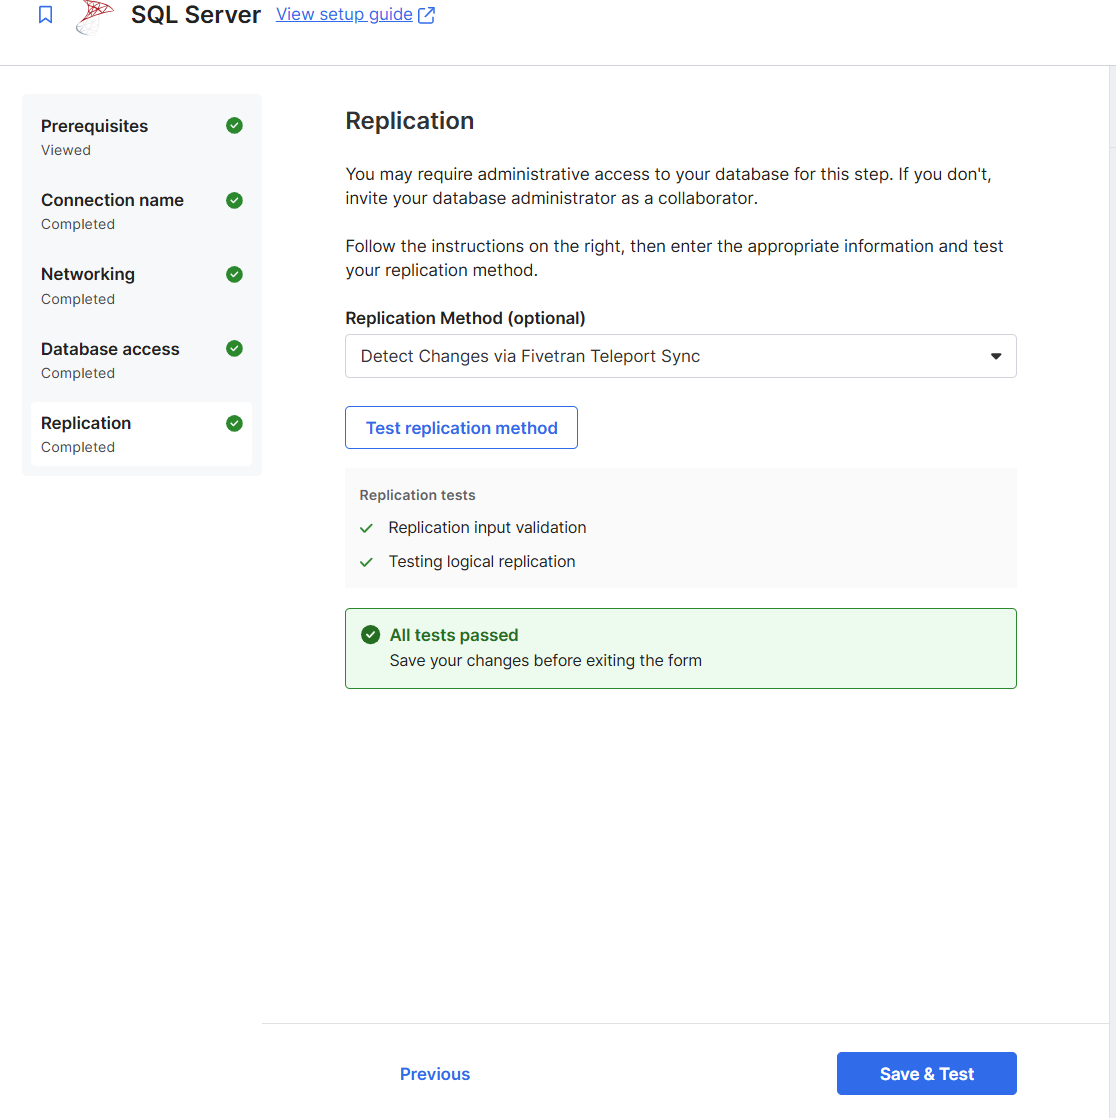Viewport: 1116px width, 1118px height.
Task: Click the 'Replication Method (optional)' label
Action: tap(465, 318)
